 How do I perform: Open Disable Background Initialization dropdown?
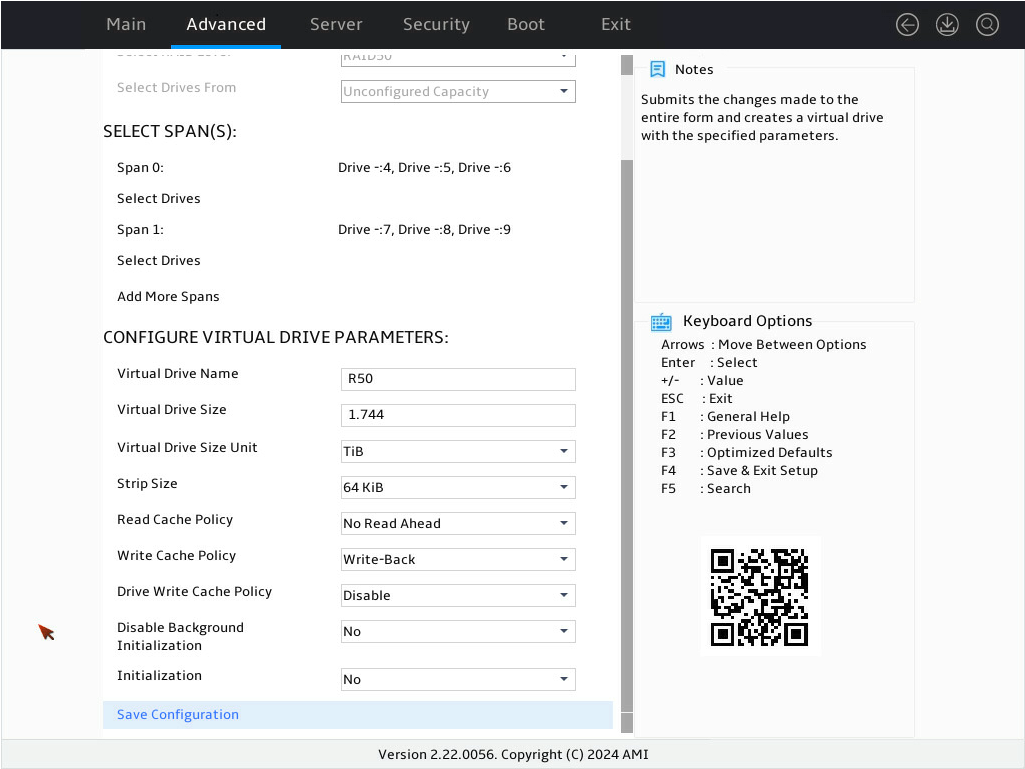click(x=458, y=631)
